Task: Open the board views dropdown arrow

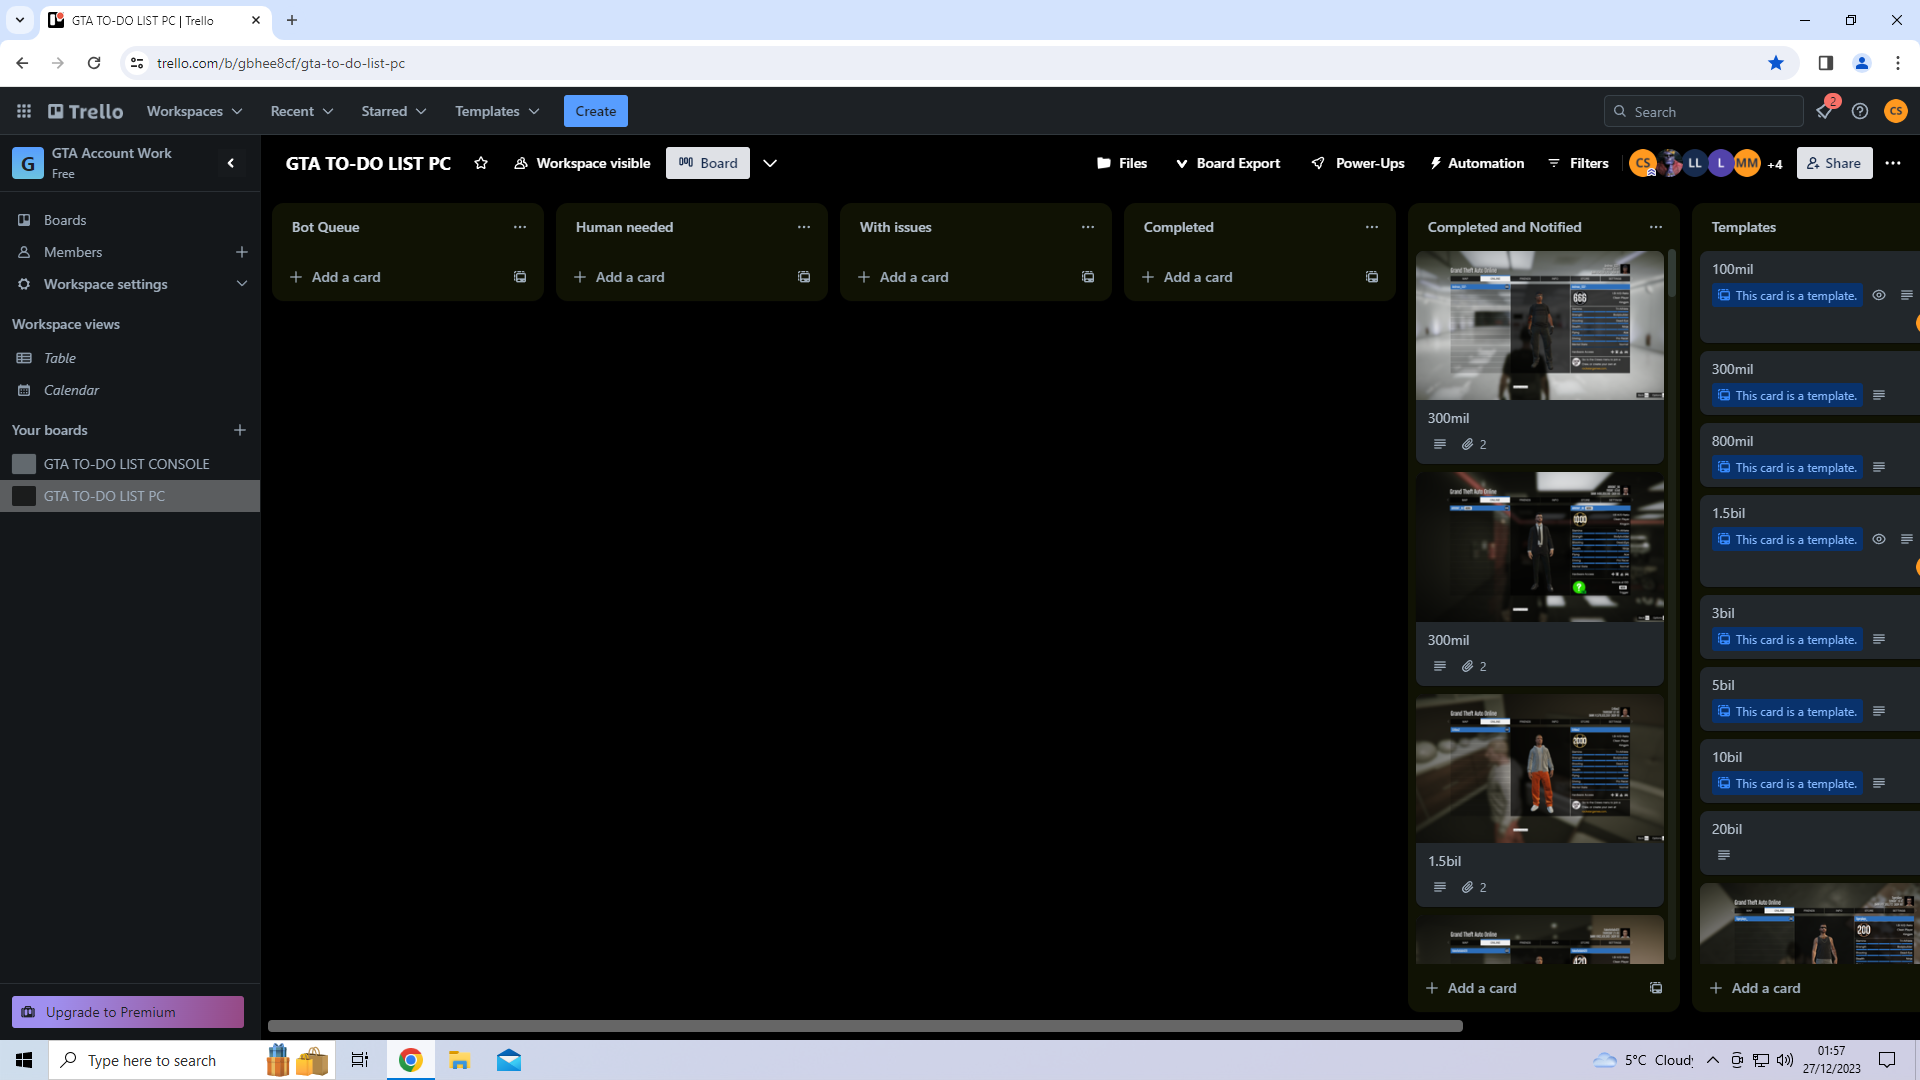Action: (x=770, y=163)
